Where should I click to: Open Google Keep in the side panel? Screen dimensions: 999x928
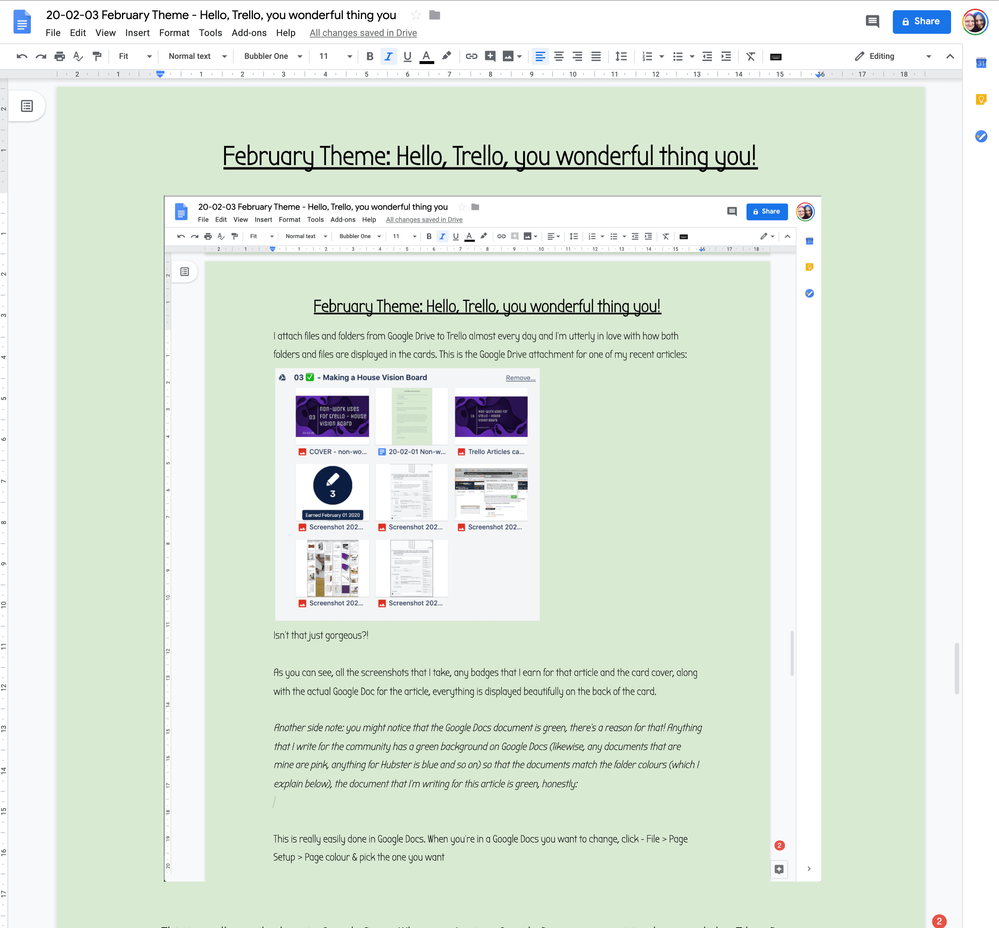coord(981,99)
